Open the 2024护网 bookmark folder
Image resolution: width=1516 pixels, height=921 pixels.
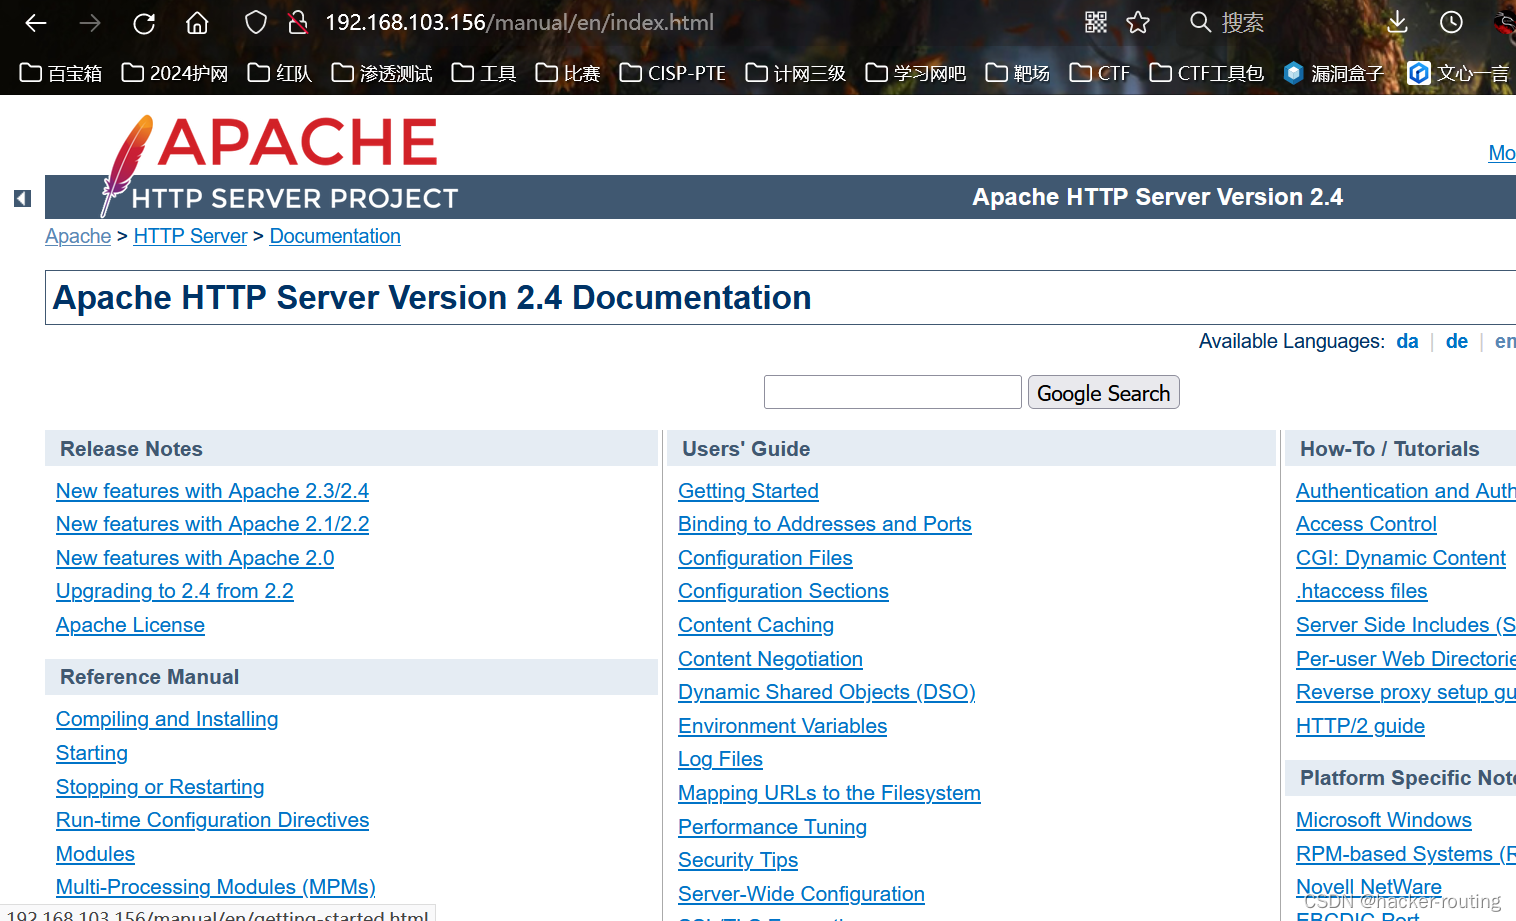click(x=175, y=73)
